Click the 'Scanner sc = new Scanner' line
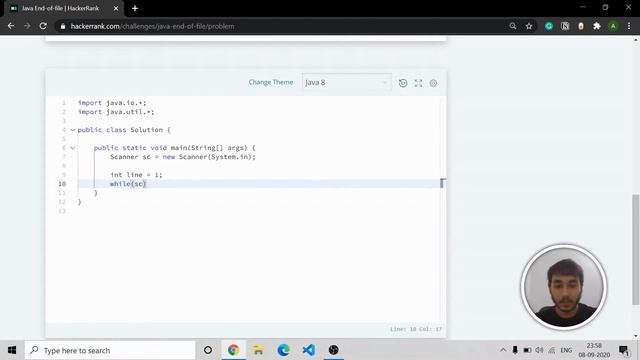This screenshot has height=360, width=640. pyautogui.click(x=182, y=157)
